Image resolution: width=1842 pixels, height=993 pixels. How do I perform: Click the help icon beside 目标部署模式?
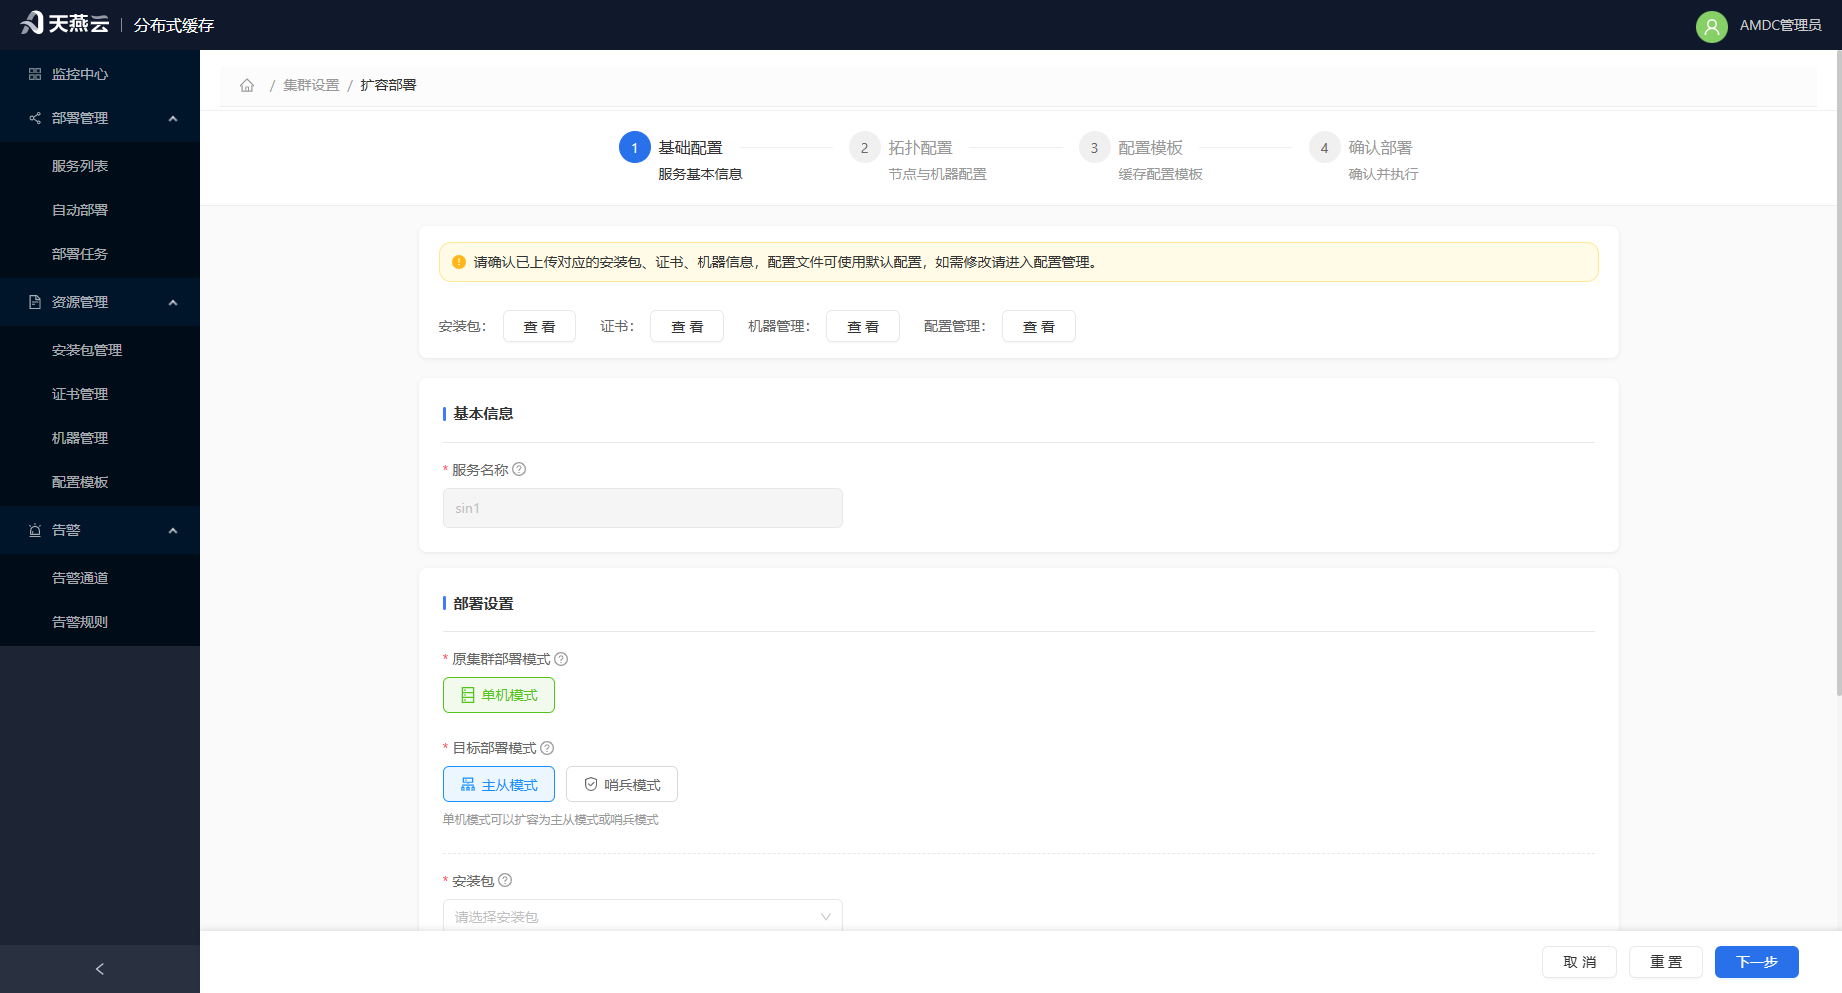[x=547, y=748]
